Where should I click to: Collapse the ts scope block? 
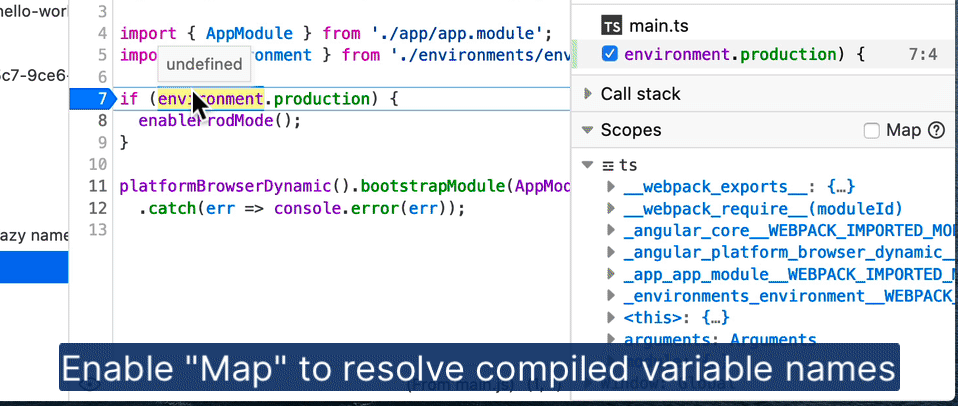588,165
